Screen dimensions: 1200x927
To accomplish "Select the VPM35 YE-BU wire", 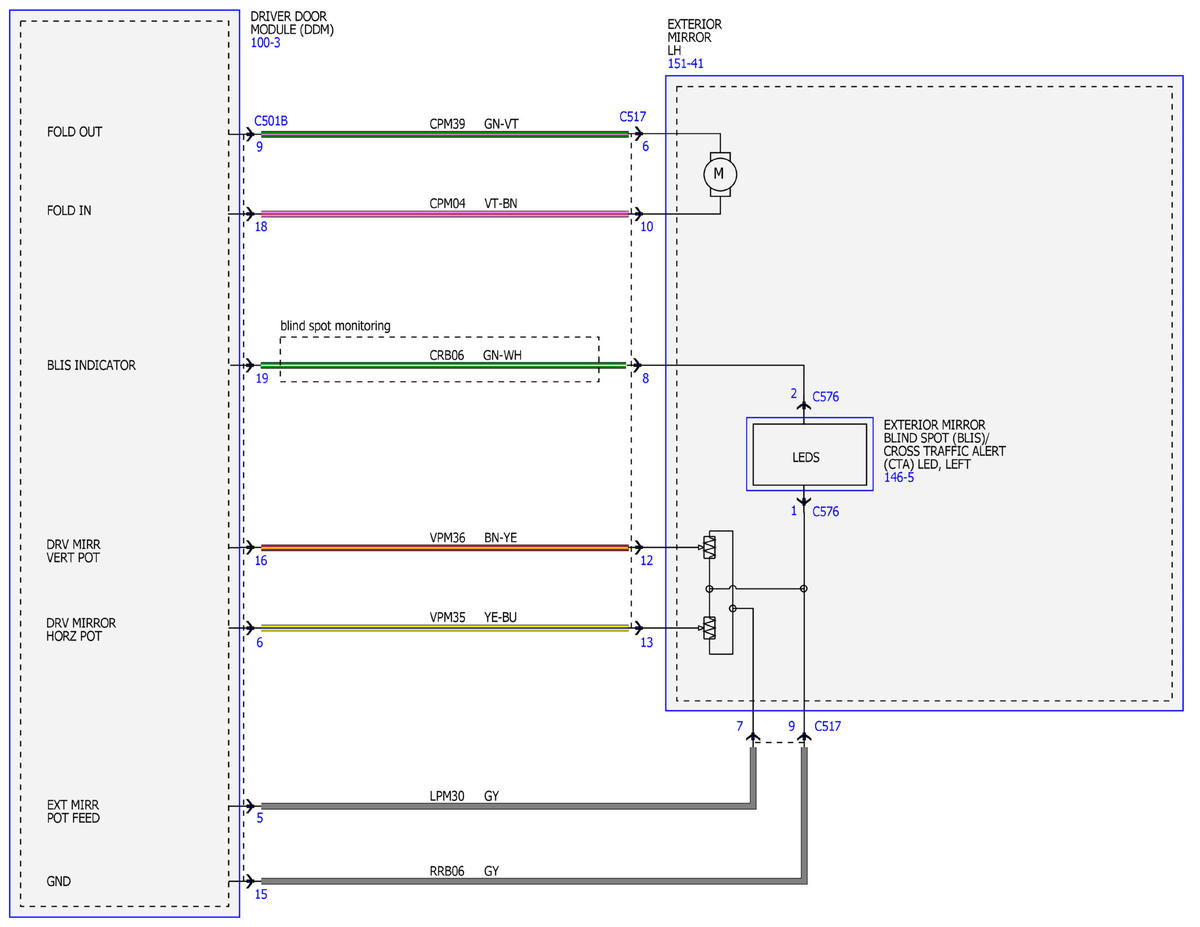I will coord(444,628).
